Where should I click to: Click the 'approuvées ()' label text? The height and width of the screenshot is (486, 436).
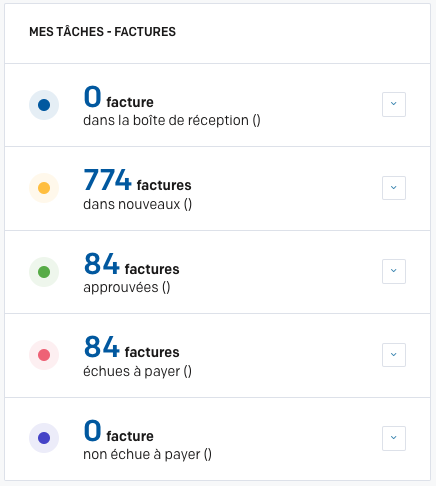click(127, 288)
